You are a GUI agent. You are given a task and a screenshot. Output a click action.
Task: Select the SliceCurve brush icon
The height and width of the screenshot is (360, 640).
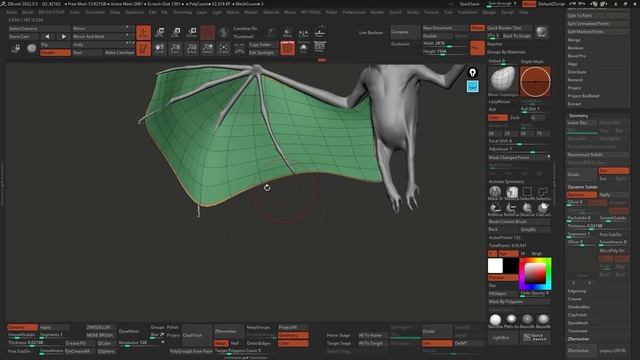point(527,208)
